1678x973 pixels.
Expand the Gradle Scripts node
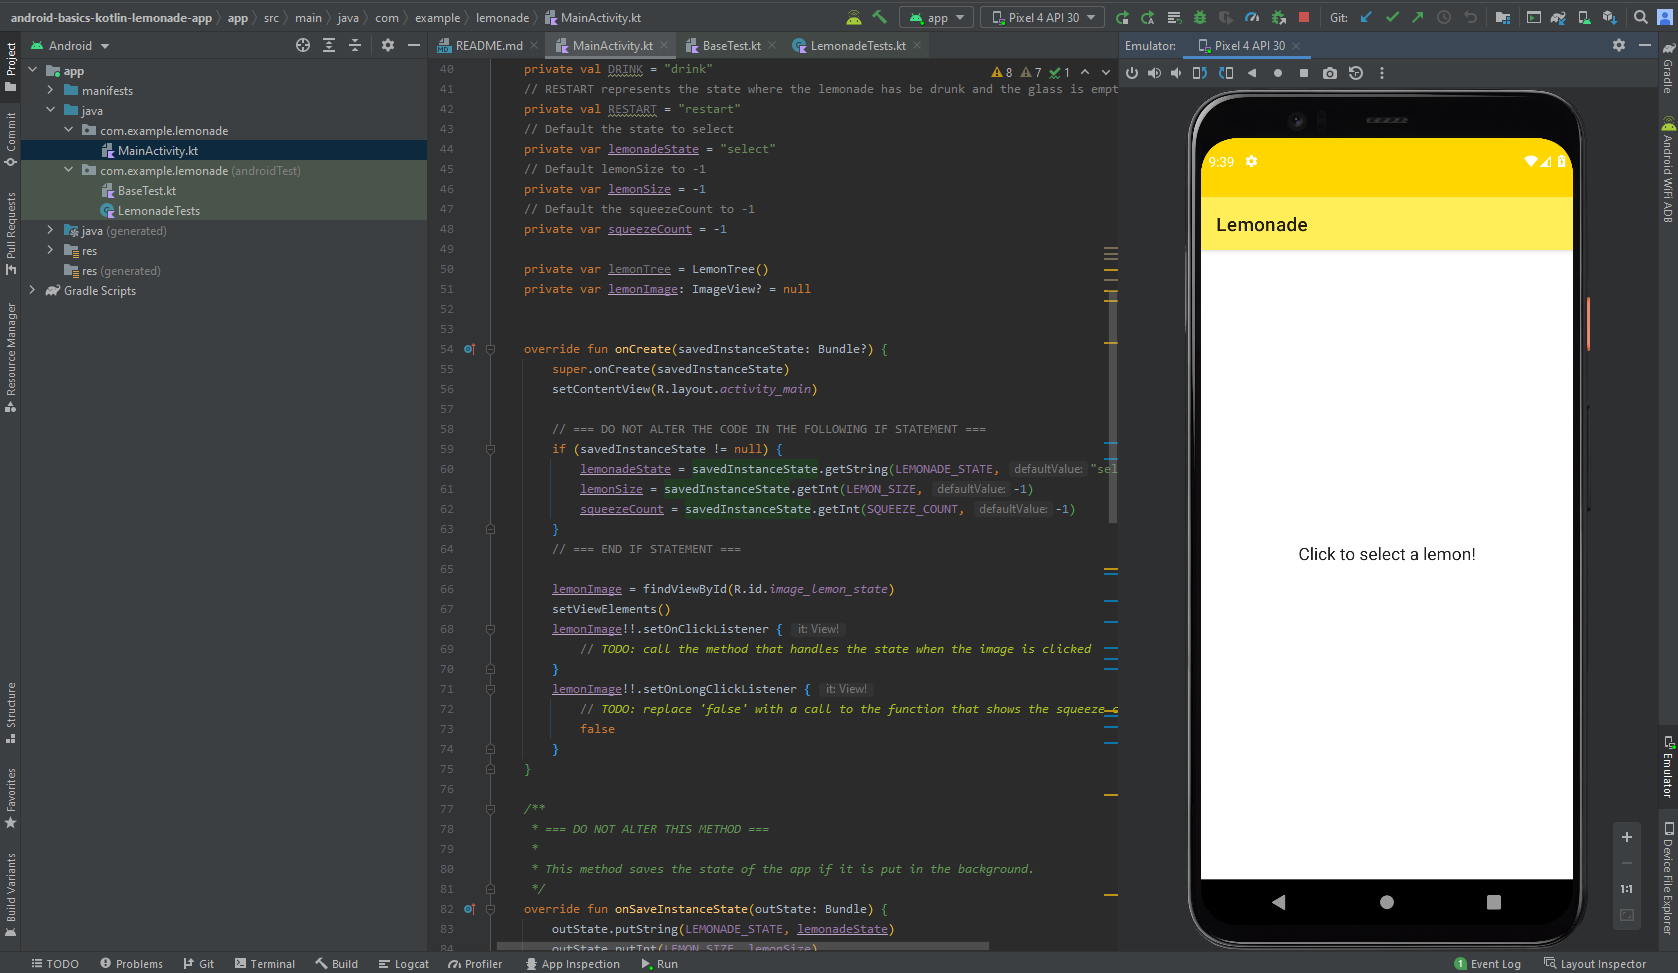(33, 290)
